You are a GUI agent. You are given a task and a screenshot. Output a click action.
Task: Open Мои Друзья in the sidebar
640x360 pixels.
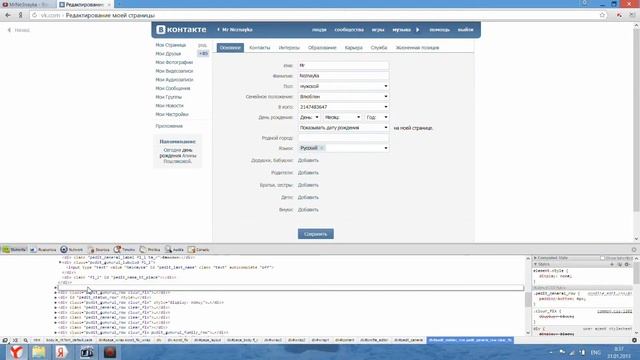[x=168, y=53]
